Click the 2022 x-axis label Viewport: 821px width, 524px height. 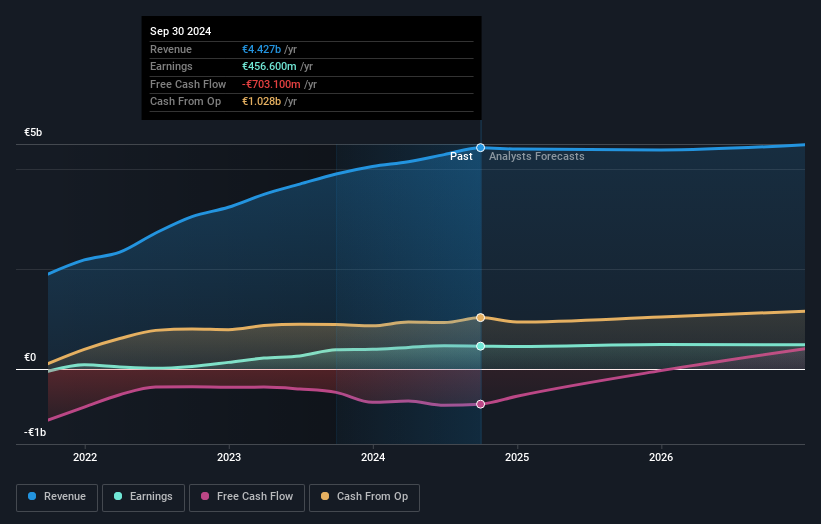tap(85, 457)
